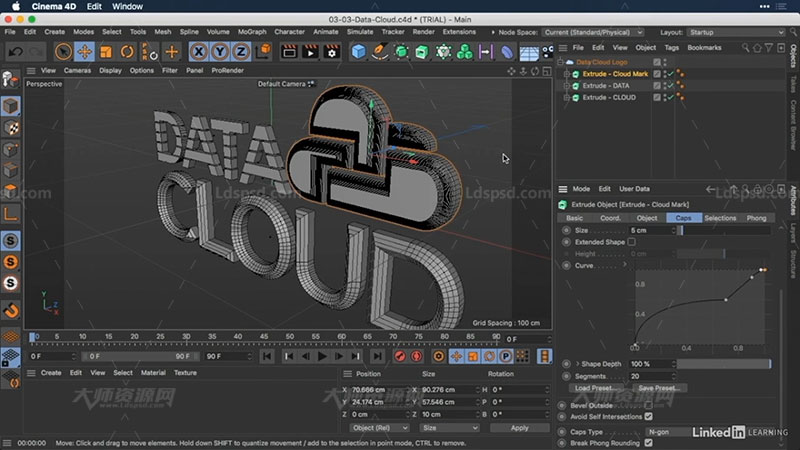Open the MoGraph Cloner green cubes icon
The height and width of the screenshot is (450, 800).
(x=464, y=52)
